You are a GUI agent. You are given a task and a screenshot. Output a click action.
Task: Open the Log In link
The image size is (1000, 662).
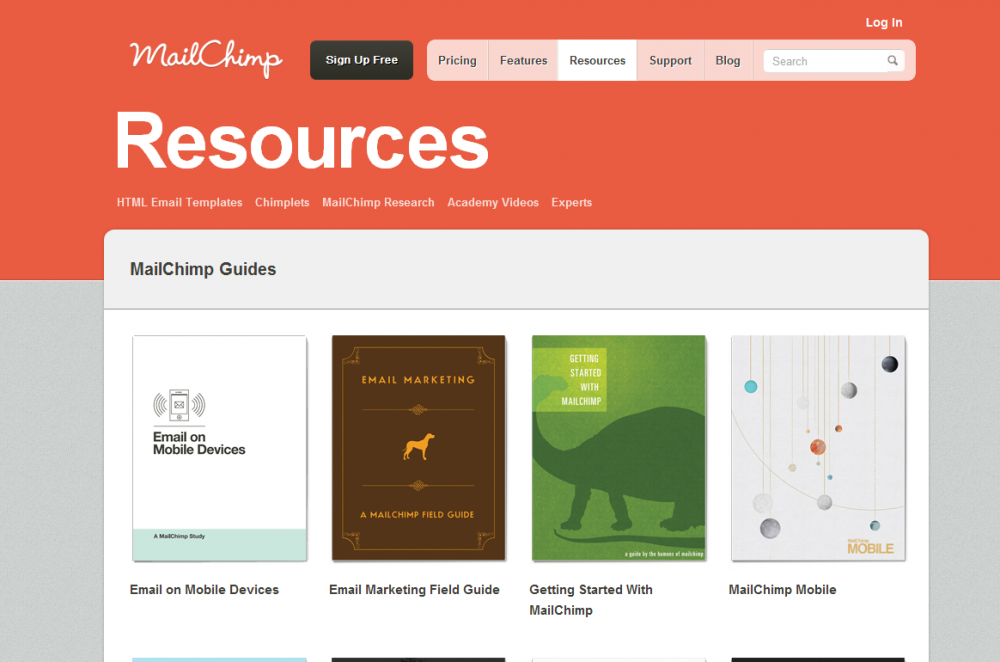[883, 22]
